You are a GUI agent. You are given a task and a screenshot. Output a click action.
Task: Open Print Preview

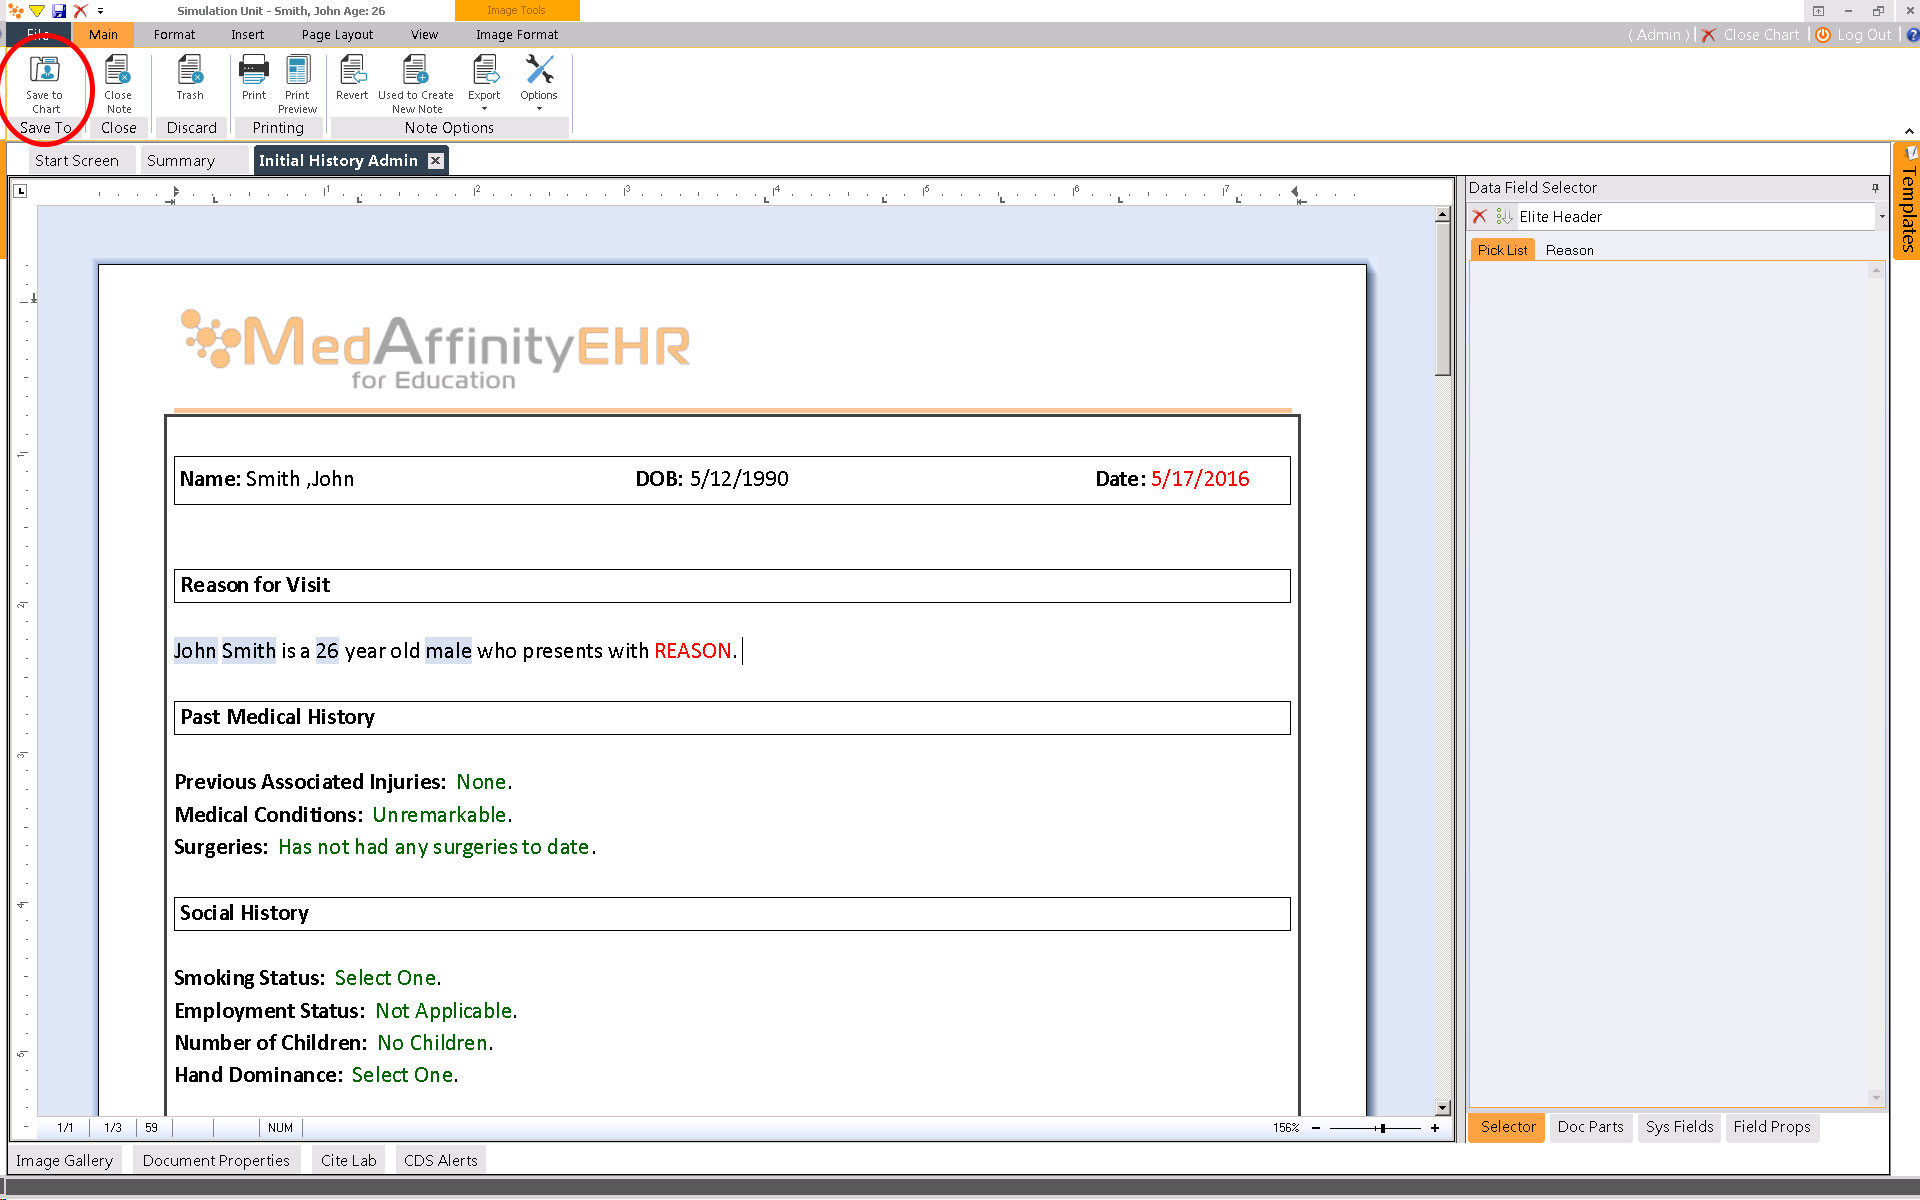(297, 83)
